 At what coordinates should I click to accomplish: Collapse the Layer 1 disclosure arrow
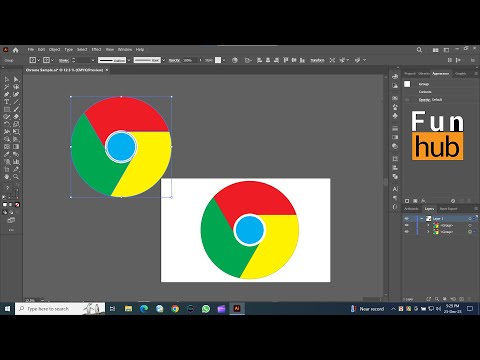422,219
